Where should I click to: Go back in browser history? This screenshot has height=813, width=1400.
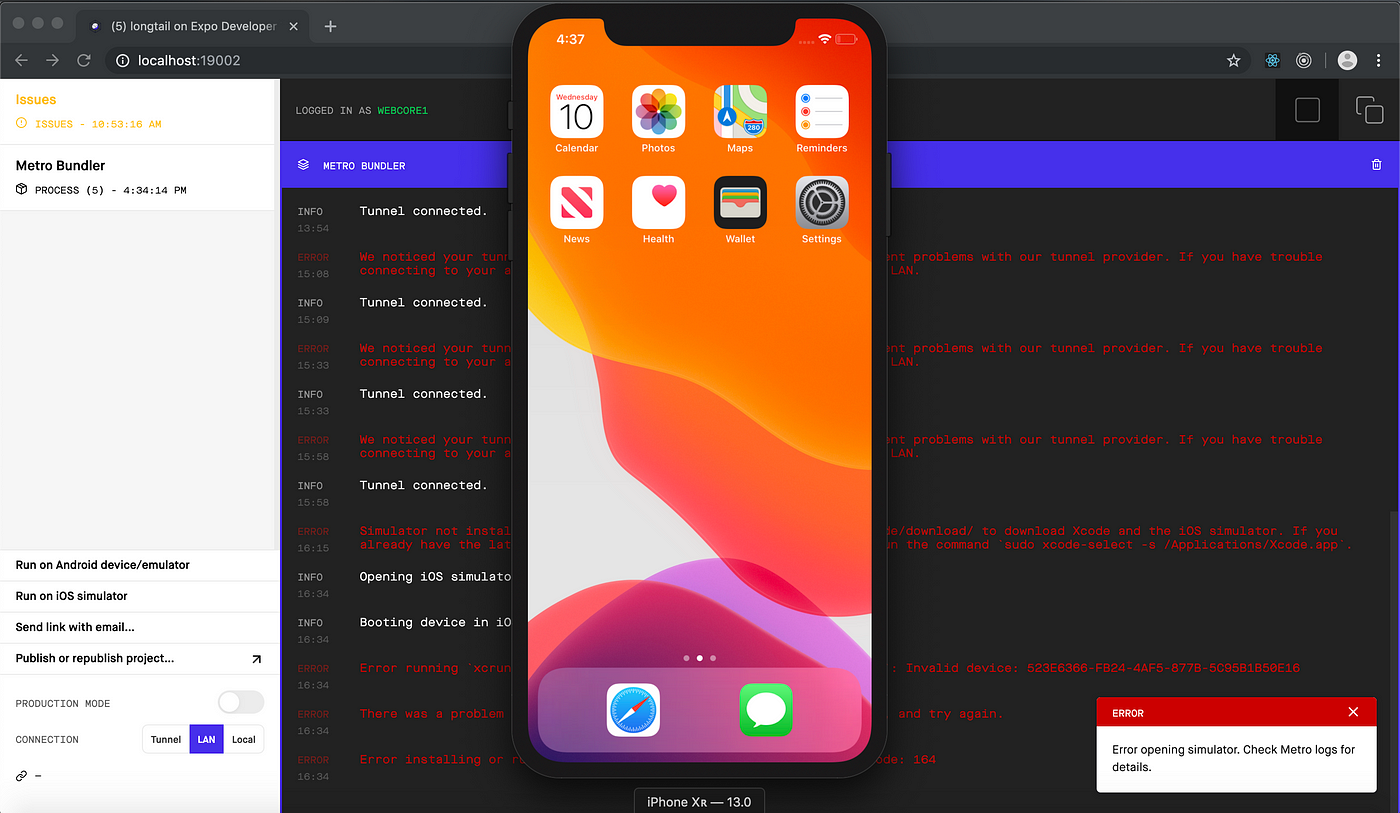coord(21,61)
